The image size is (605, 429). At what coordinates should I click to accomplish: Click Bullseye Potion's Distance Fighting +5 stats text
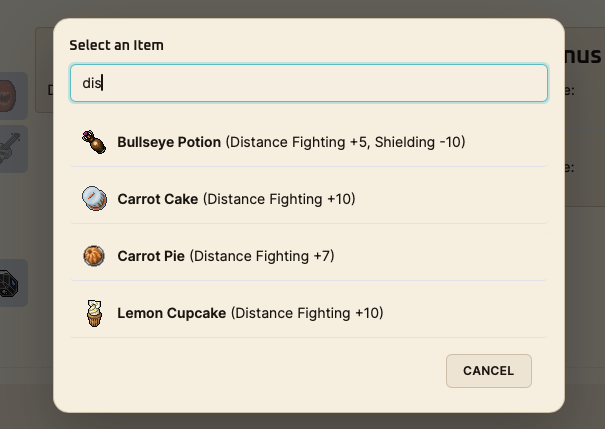(x=345, y=142)
